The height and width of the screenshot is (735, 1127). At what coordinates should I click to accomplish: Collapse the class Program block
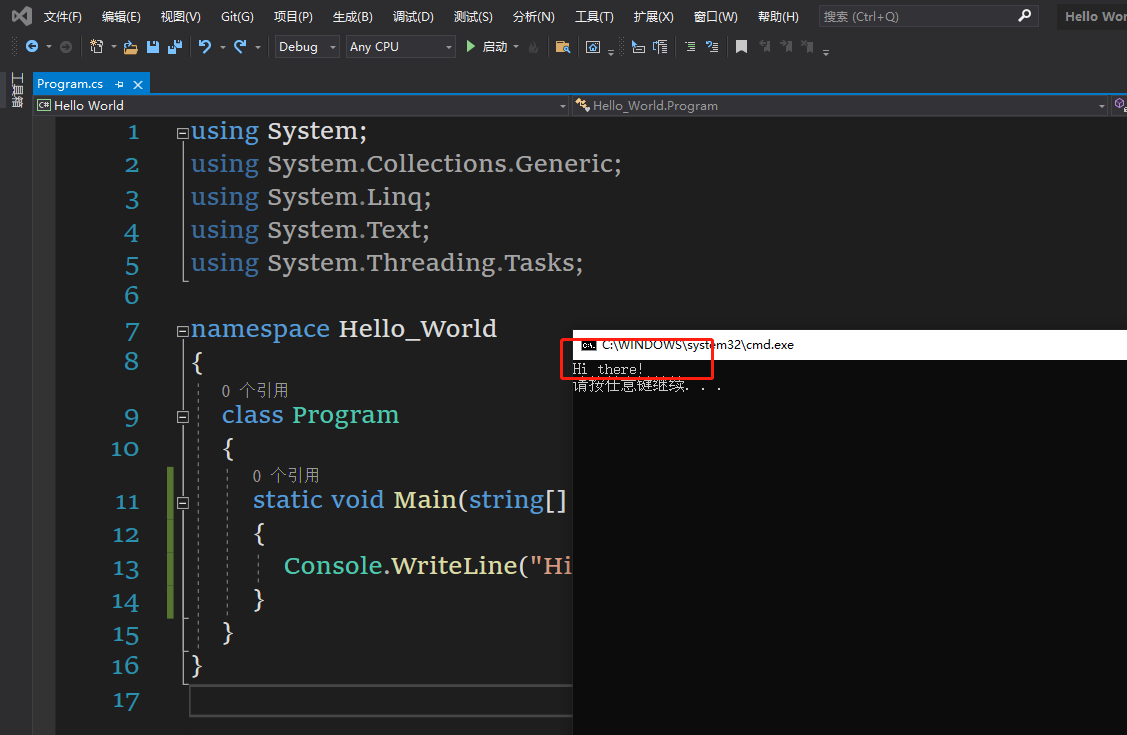click(x=183, y=417)
